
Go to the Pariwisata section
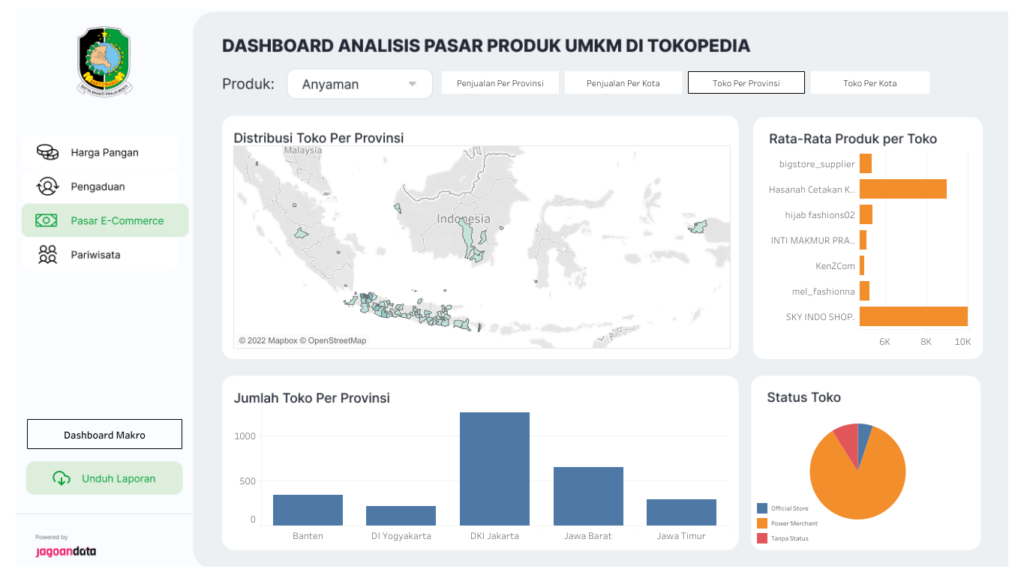tap(100, 254)
